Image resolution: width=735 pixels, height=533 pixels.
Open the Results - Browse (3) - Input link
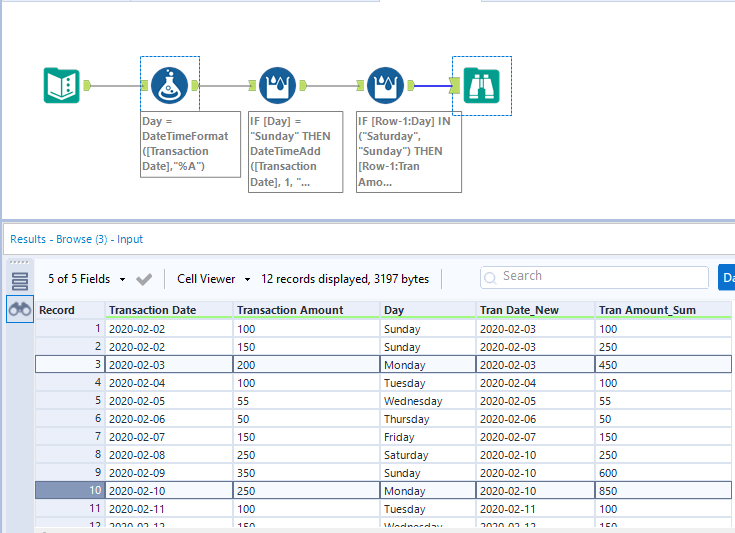tap(76, 239)
